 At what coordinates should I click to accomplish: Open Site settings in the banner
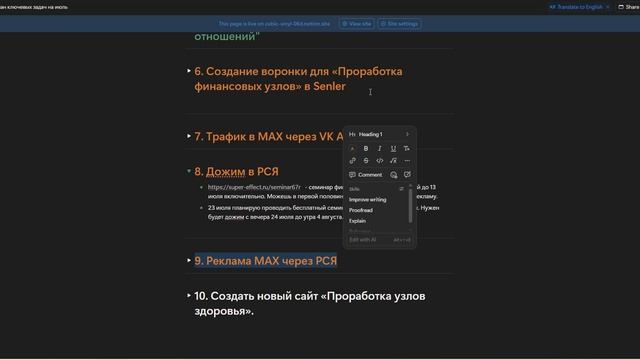(x=399, y=24)
